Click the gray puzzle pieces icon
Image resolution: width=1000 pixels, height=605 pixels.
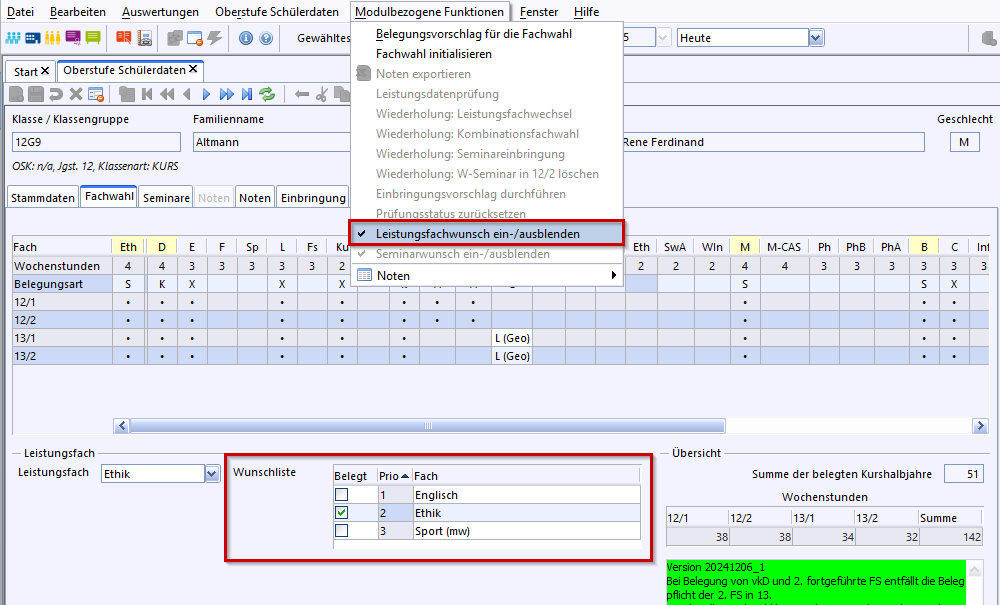tap(175, 38)
